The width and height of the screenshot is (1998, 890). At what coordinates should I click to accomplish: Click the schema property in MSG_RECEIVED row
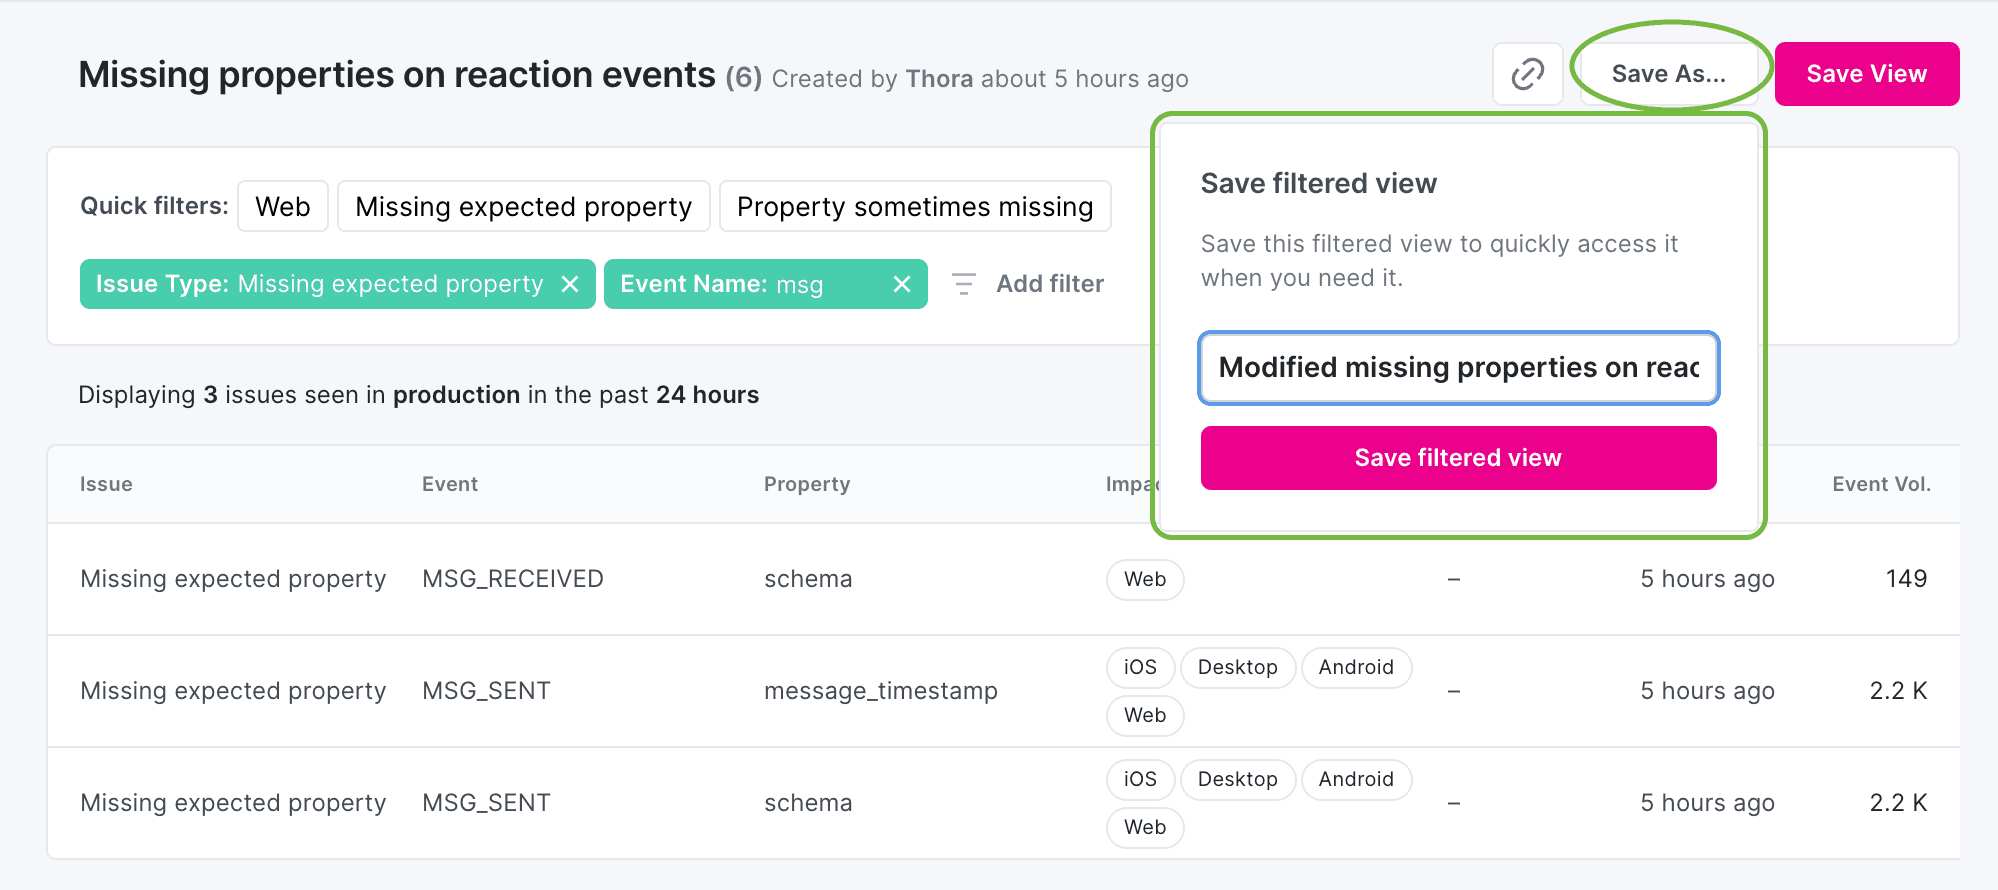coord(808,579)
